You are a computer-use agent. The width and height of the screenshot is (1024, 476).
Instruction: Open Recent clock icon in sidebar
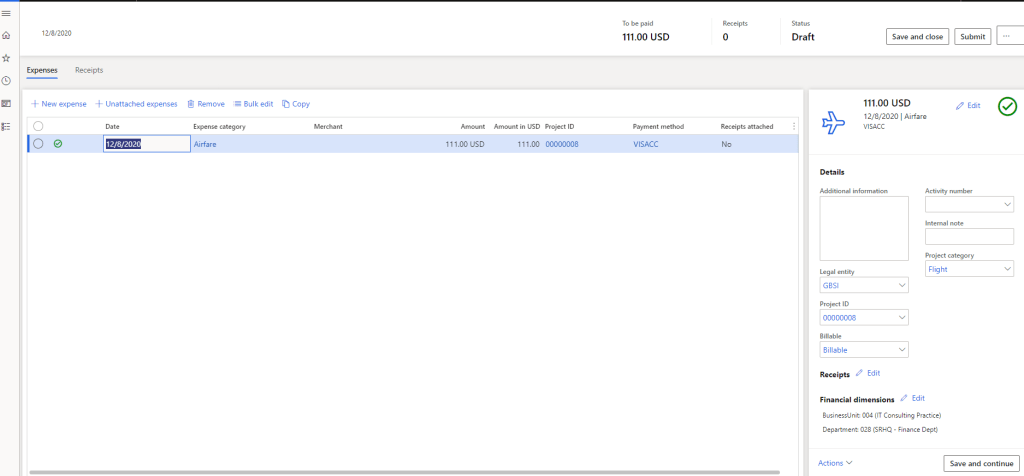click(x=6, y=81)
